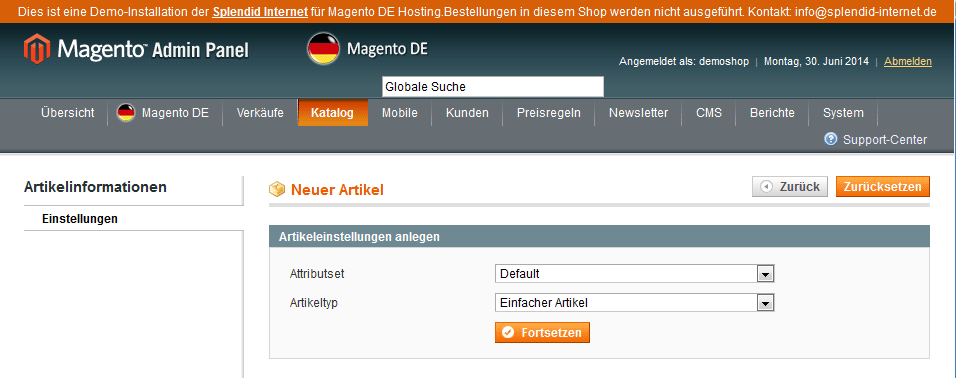Click the Artikeltyp field label
This screenshot has width=956, height=378.
313,302
